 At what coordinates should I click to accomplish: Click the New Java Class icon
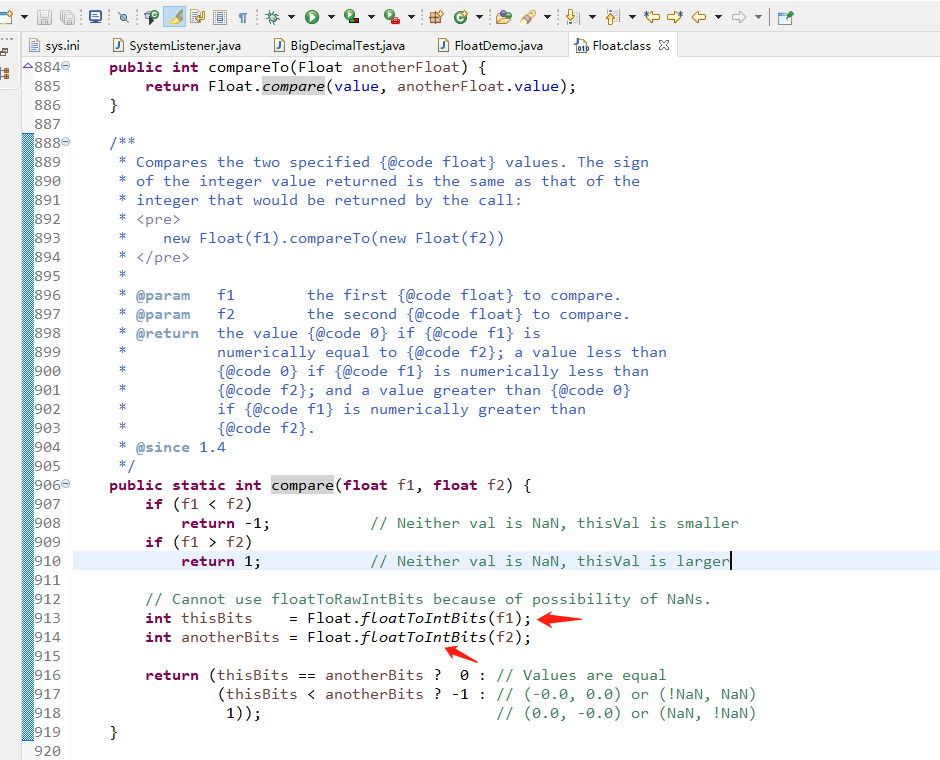tap(460, 17)
